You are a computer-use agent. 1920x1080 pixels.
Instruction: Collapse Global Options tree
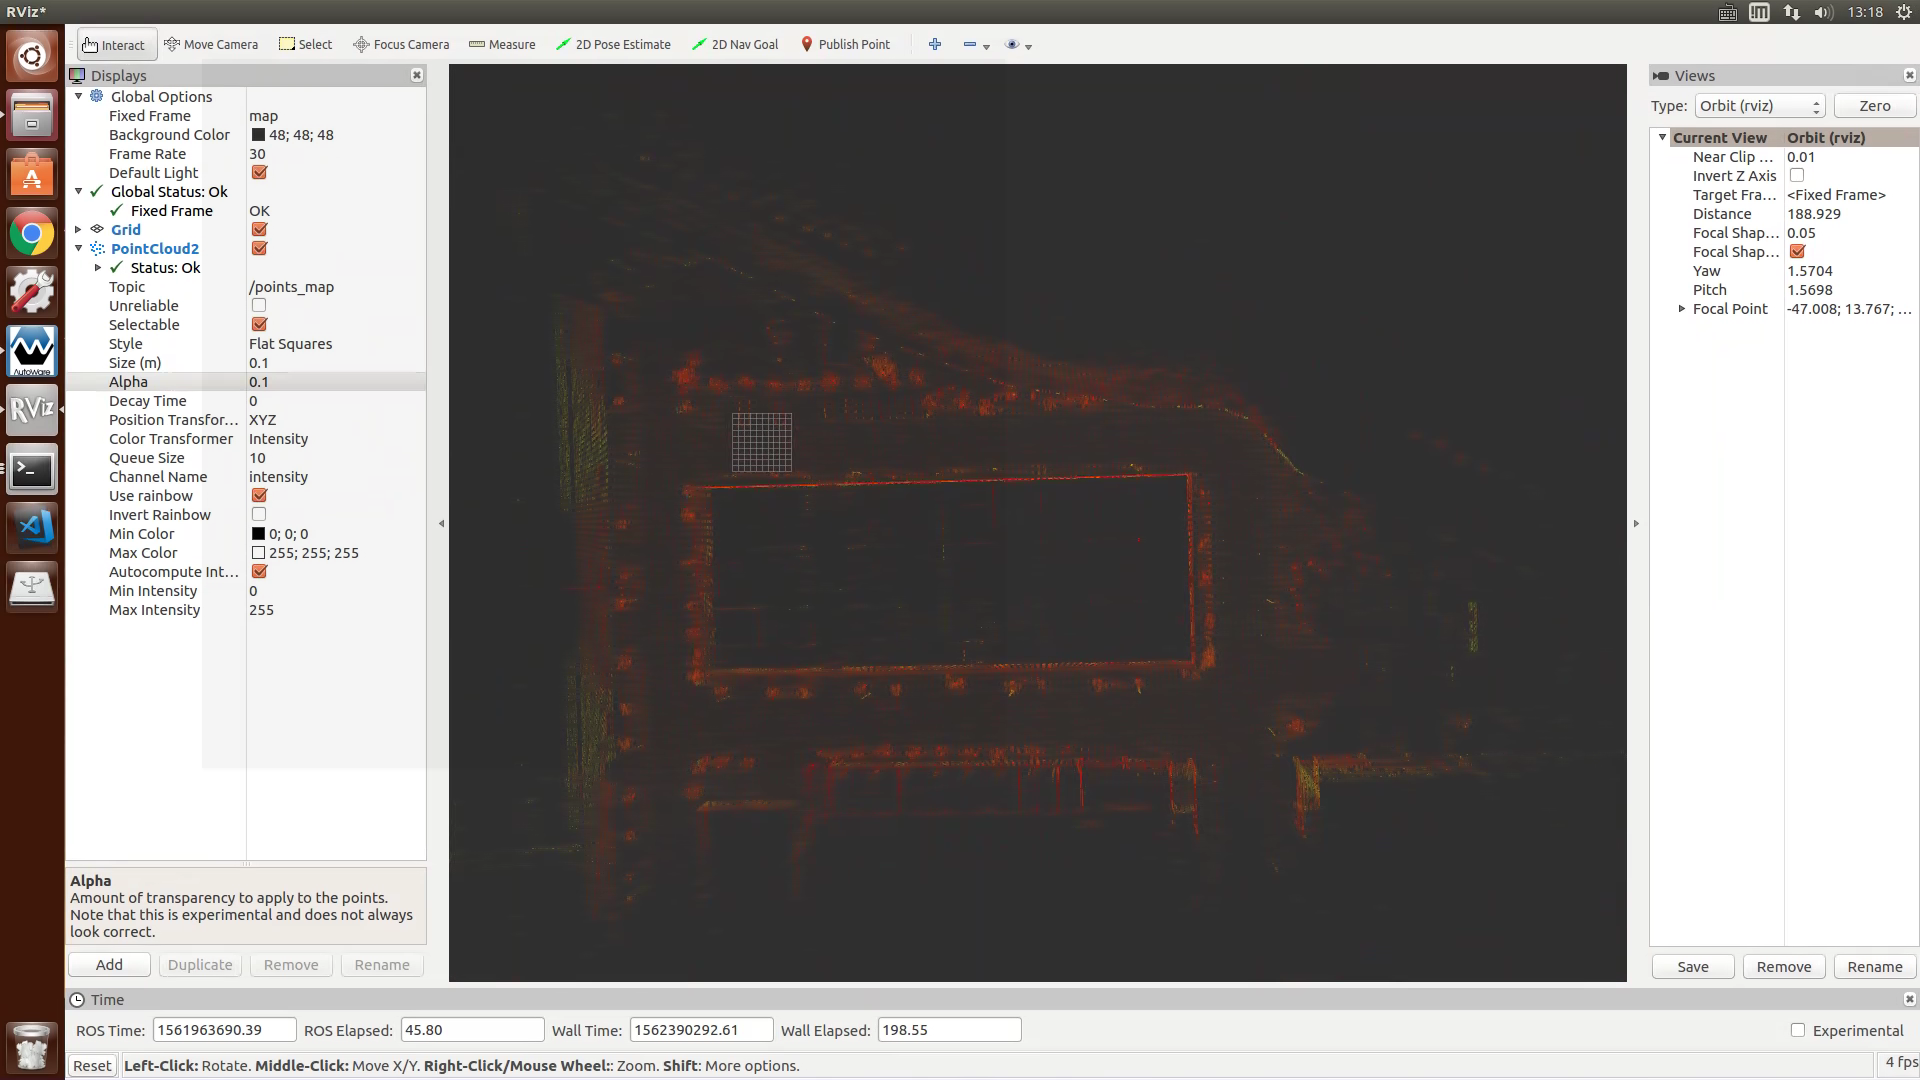pyautogui.click(x=79, y=96)
